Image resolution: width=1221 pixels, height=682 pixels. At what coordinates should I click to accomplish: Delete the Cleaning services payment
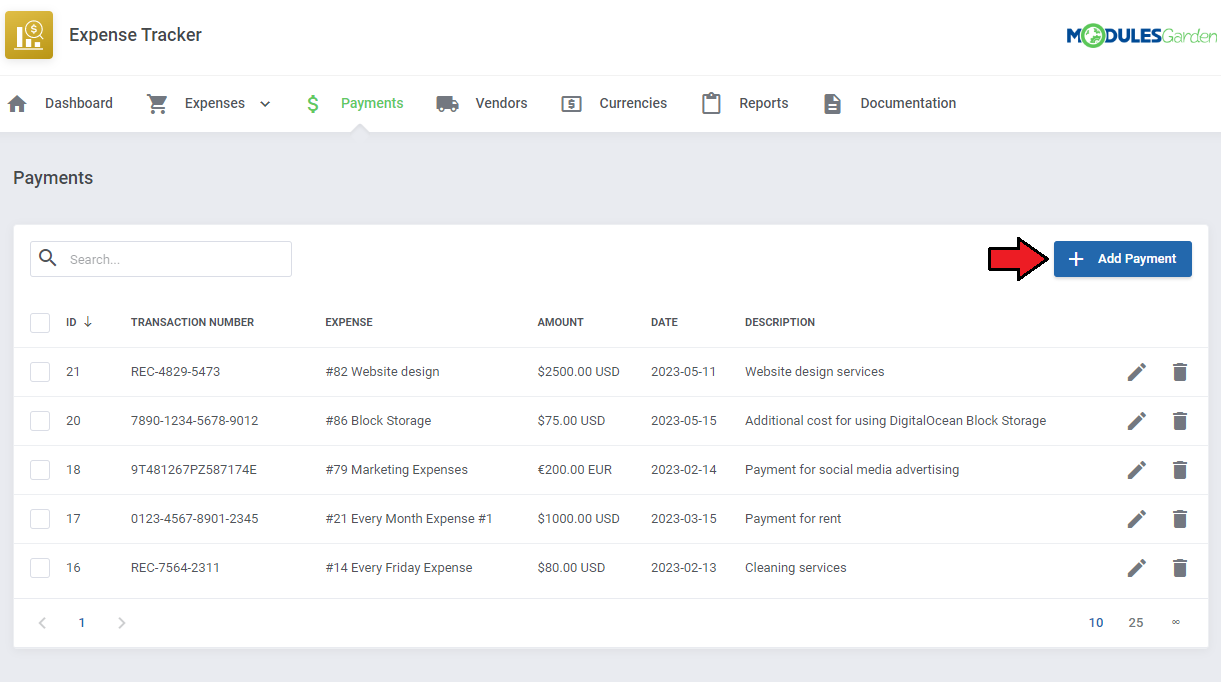coord(1180,568)
